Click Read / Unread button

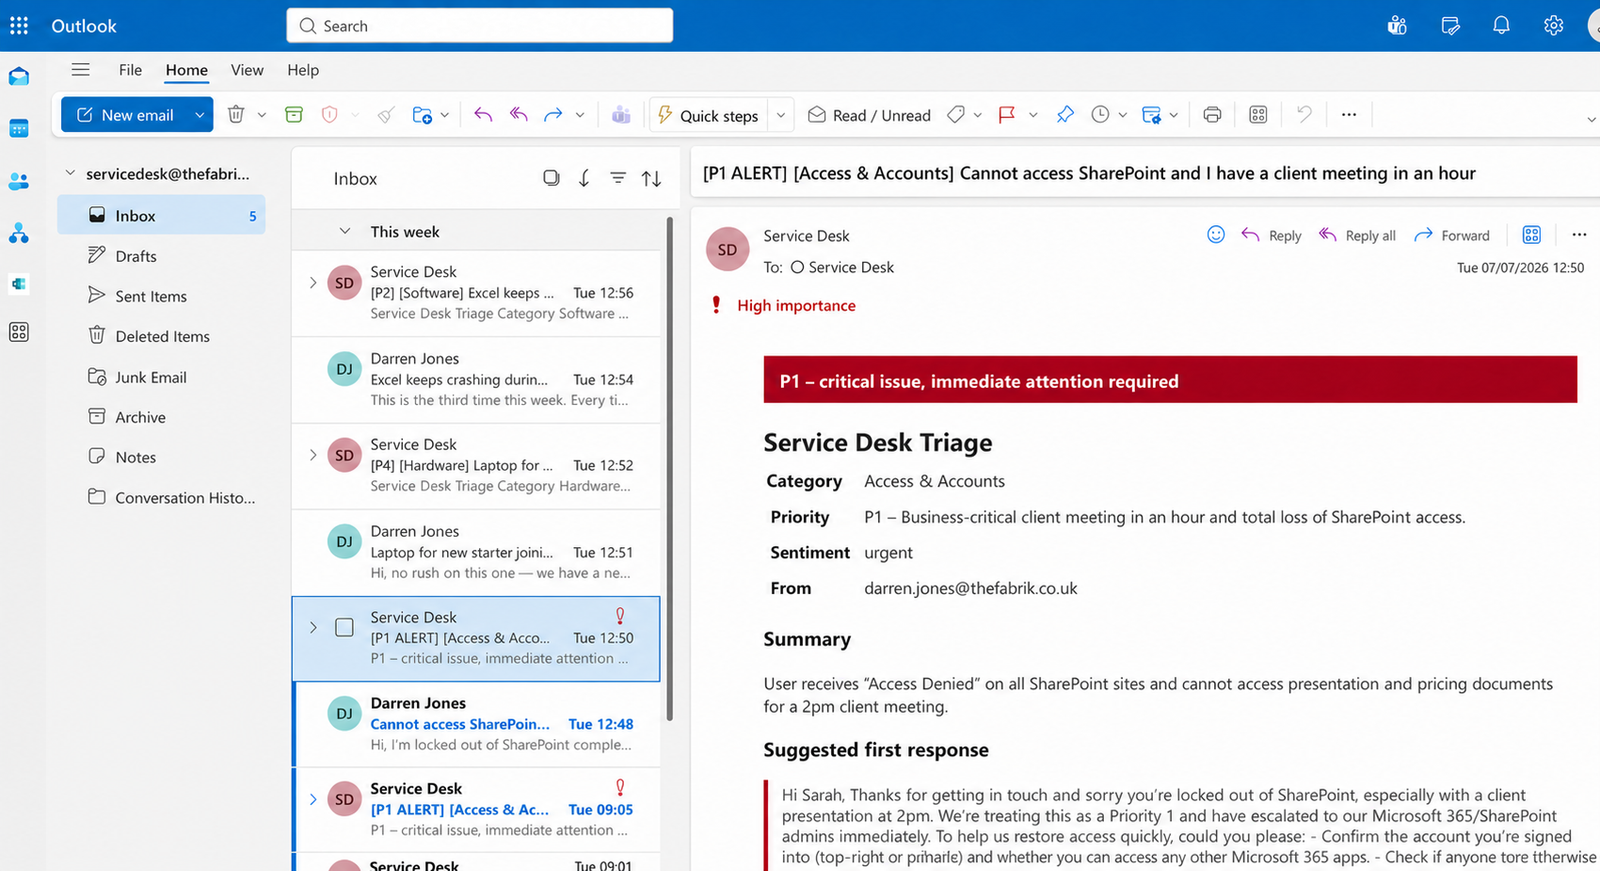[x=869, y=115]
